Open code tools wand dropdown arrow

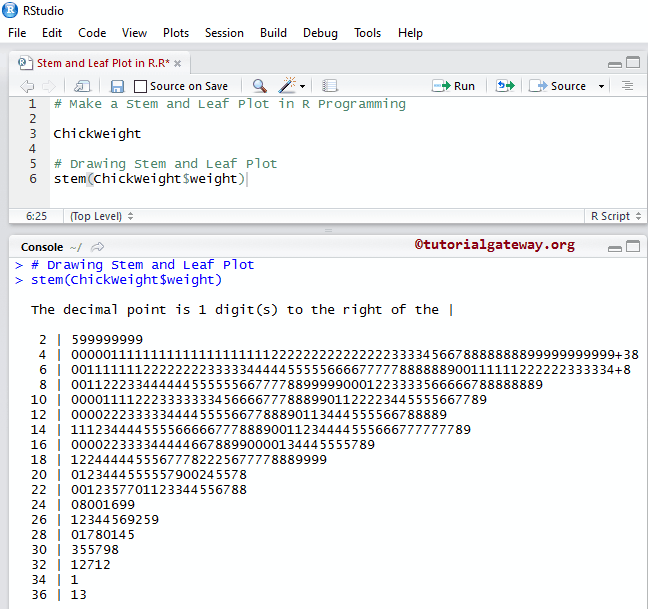pos(303,86)
